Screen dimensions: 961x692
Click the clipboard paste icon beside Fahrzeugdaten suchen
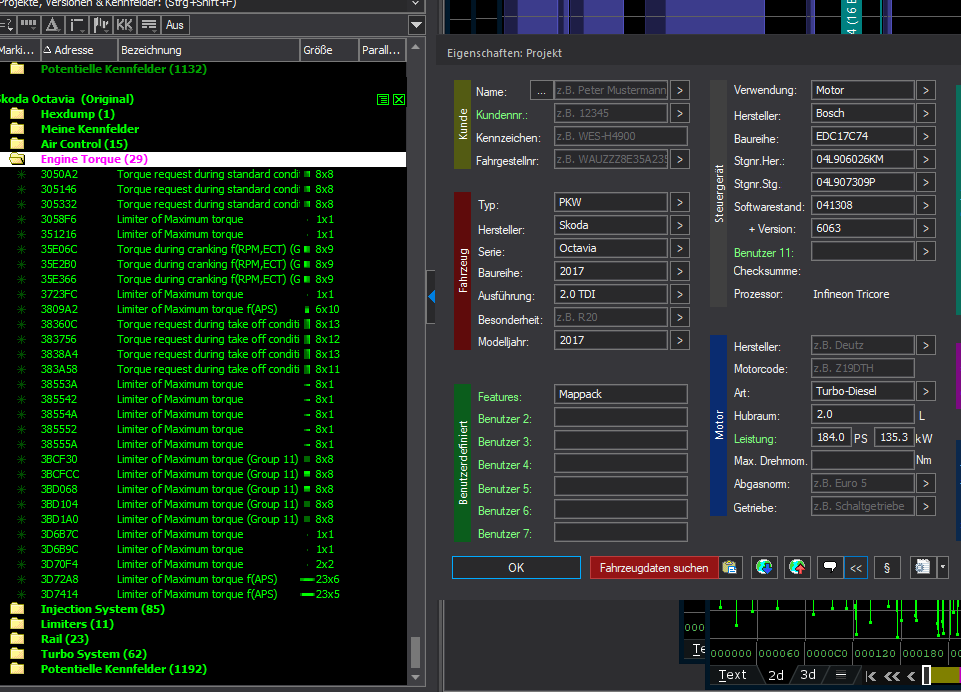coord(730,568)
